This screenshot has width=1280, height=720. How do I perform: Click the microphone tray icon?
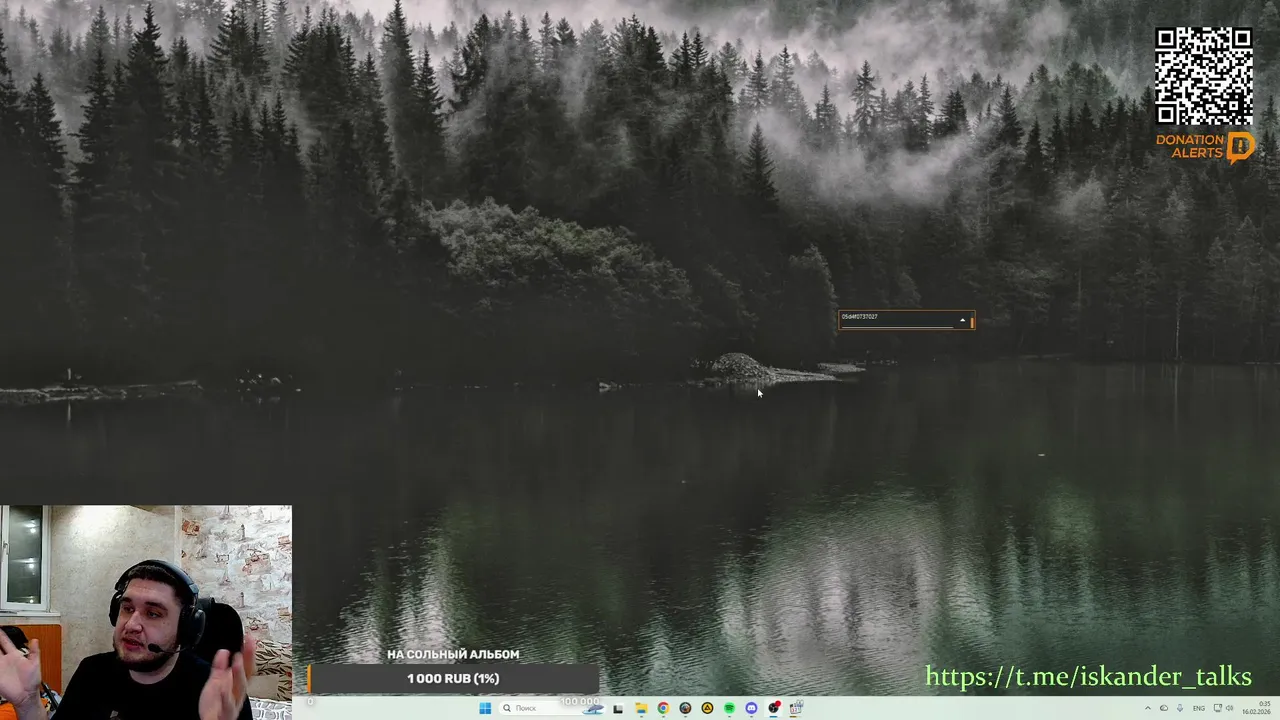pyautogui.click(x=1180, y=708)
